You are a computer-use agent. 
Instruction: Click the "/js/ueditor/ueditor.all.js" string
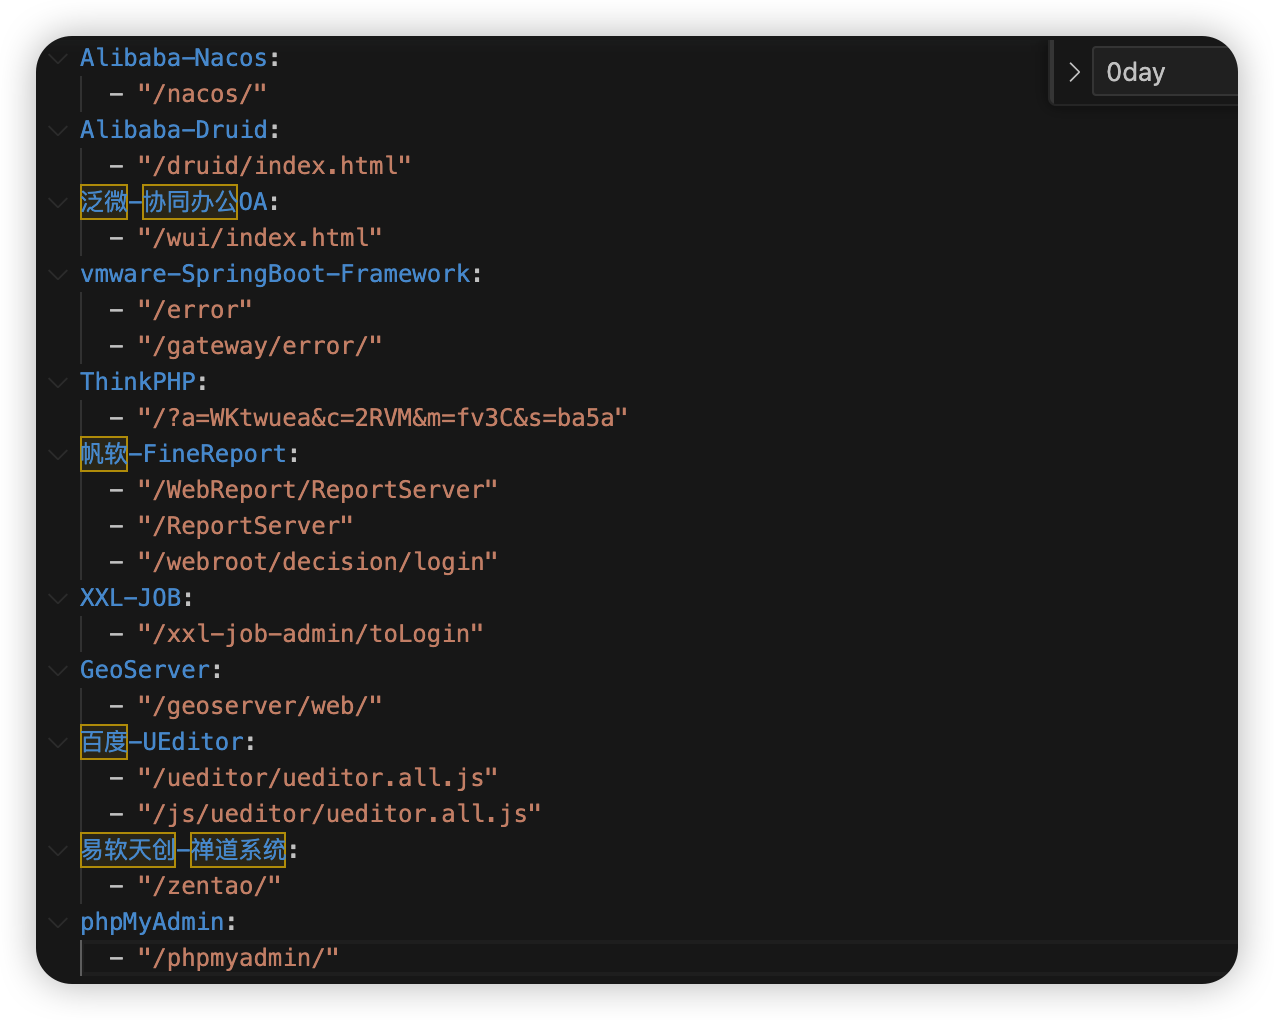pyautogui.click(x=340, y=814)
